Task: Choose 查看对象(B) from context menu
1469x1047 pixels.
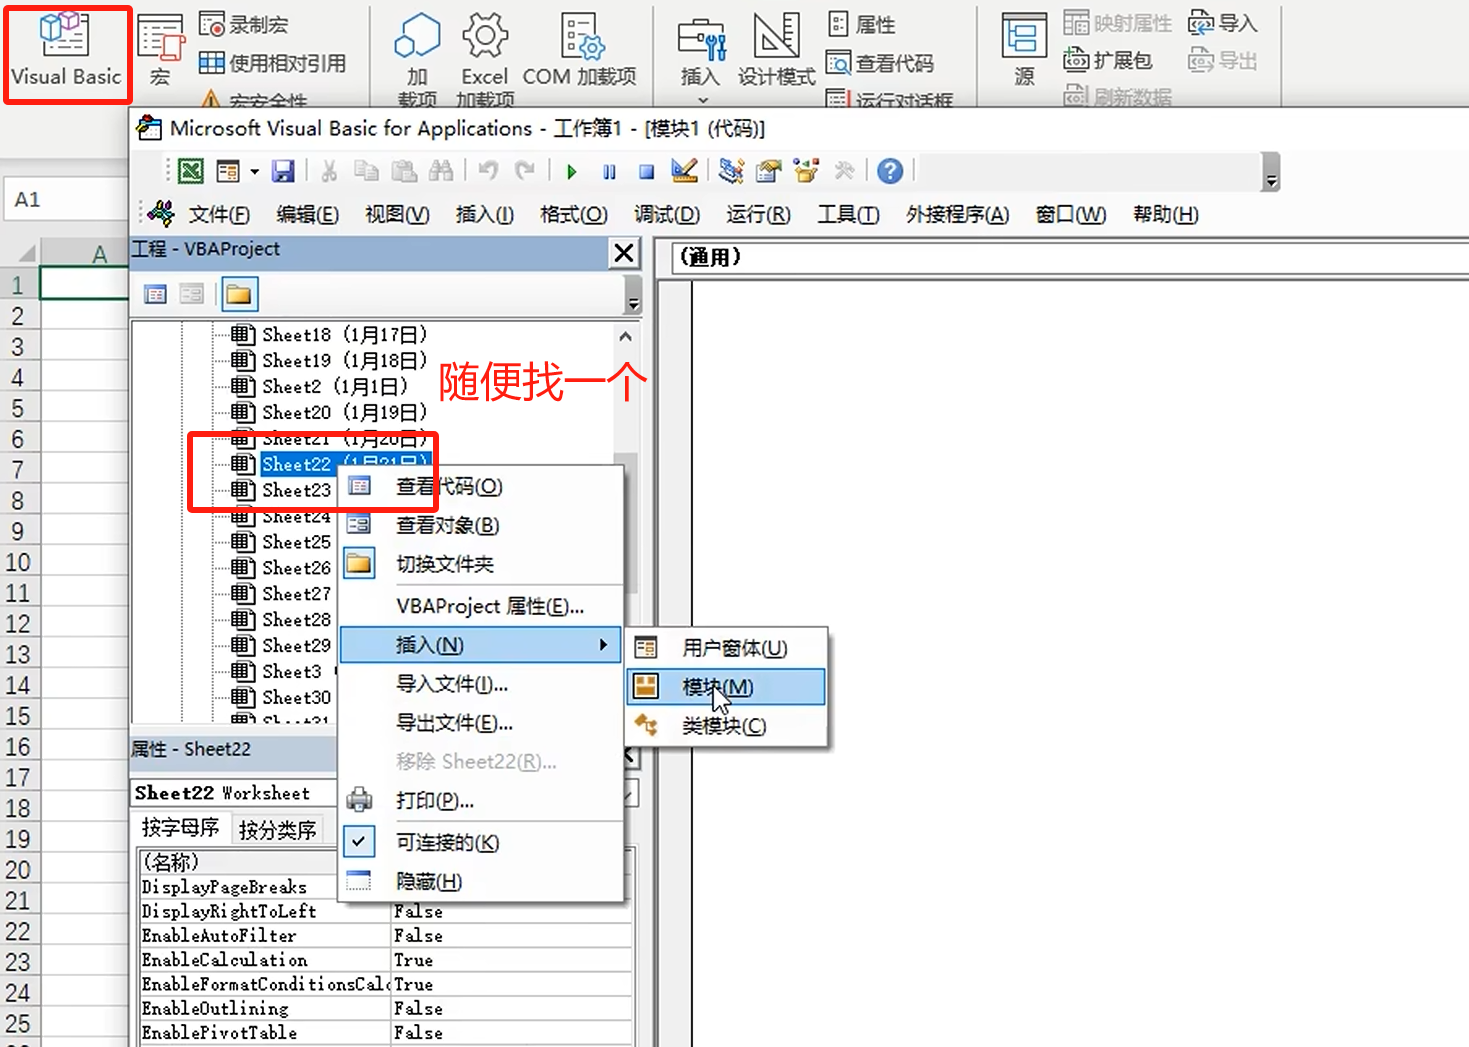Action: point(481,525)
